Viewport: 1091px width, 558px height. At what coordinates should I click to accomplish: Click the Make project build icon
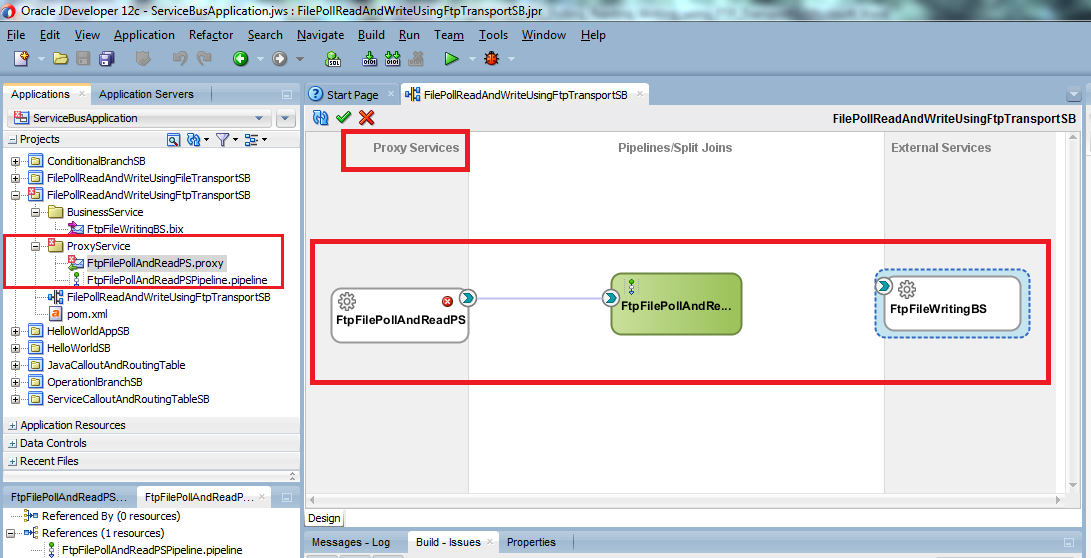[x=370, y=59]
